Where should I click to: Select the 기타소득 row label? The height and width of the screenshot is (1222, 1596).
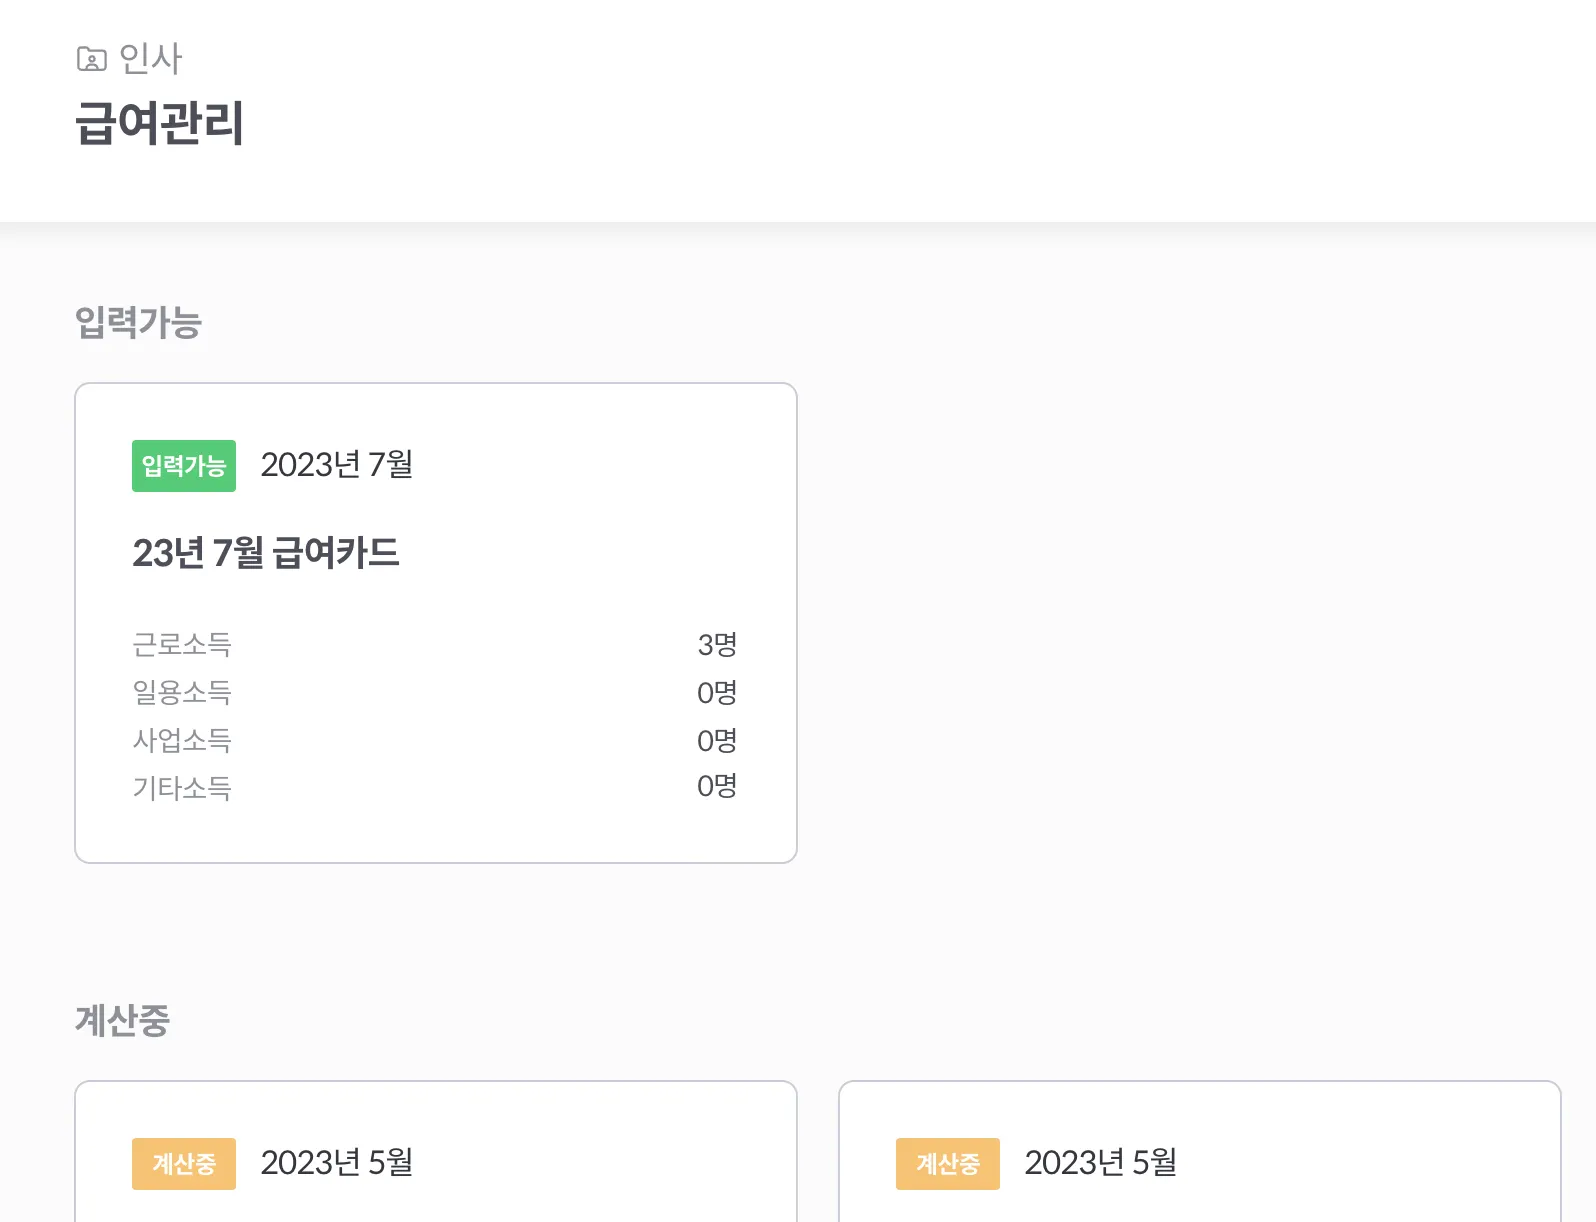(x=182, y=788)
